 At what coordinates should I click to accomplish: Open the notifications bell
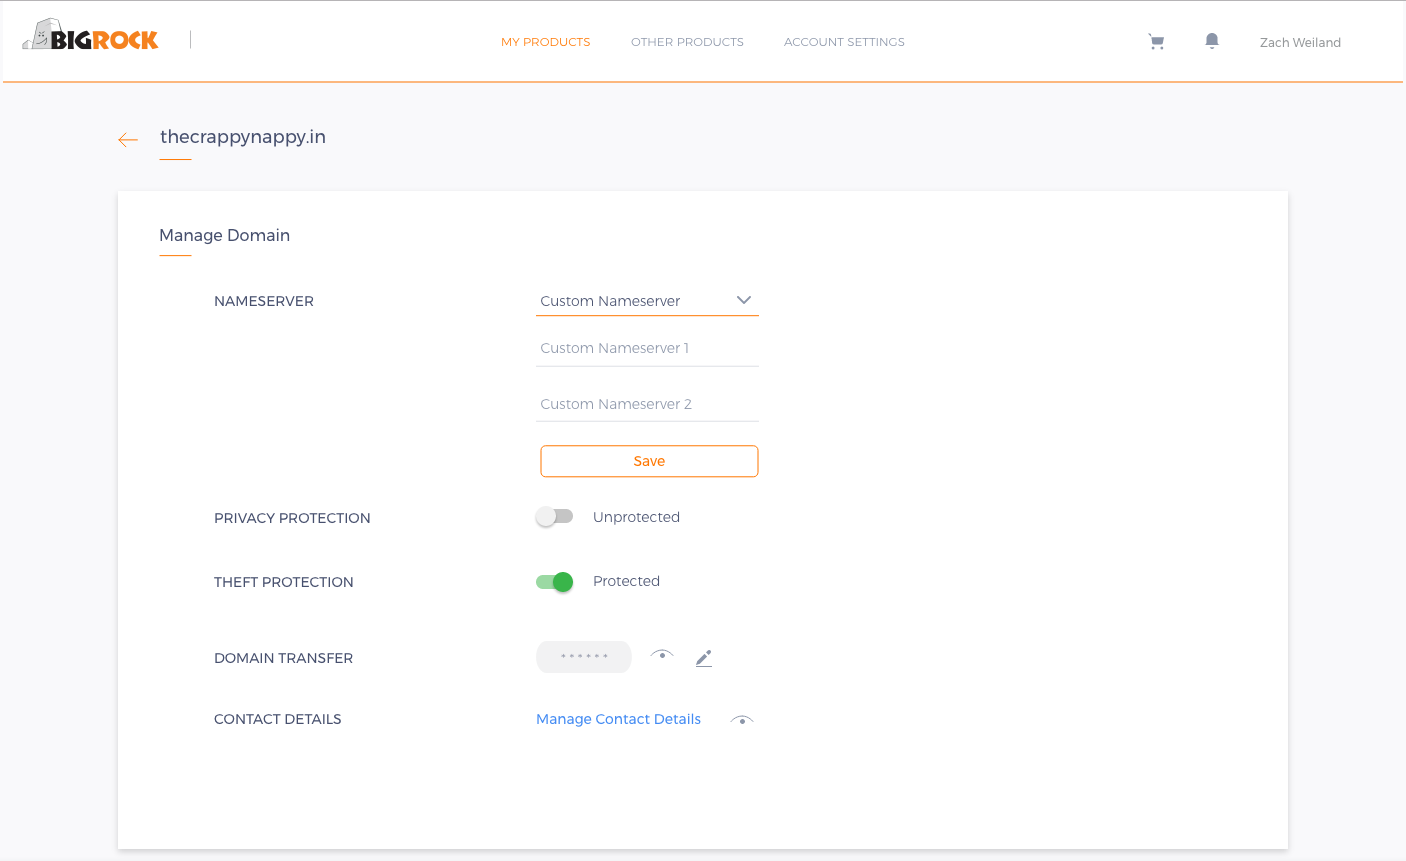(x=1212, y=41)
